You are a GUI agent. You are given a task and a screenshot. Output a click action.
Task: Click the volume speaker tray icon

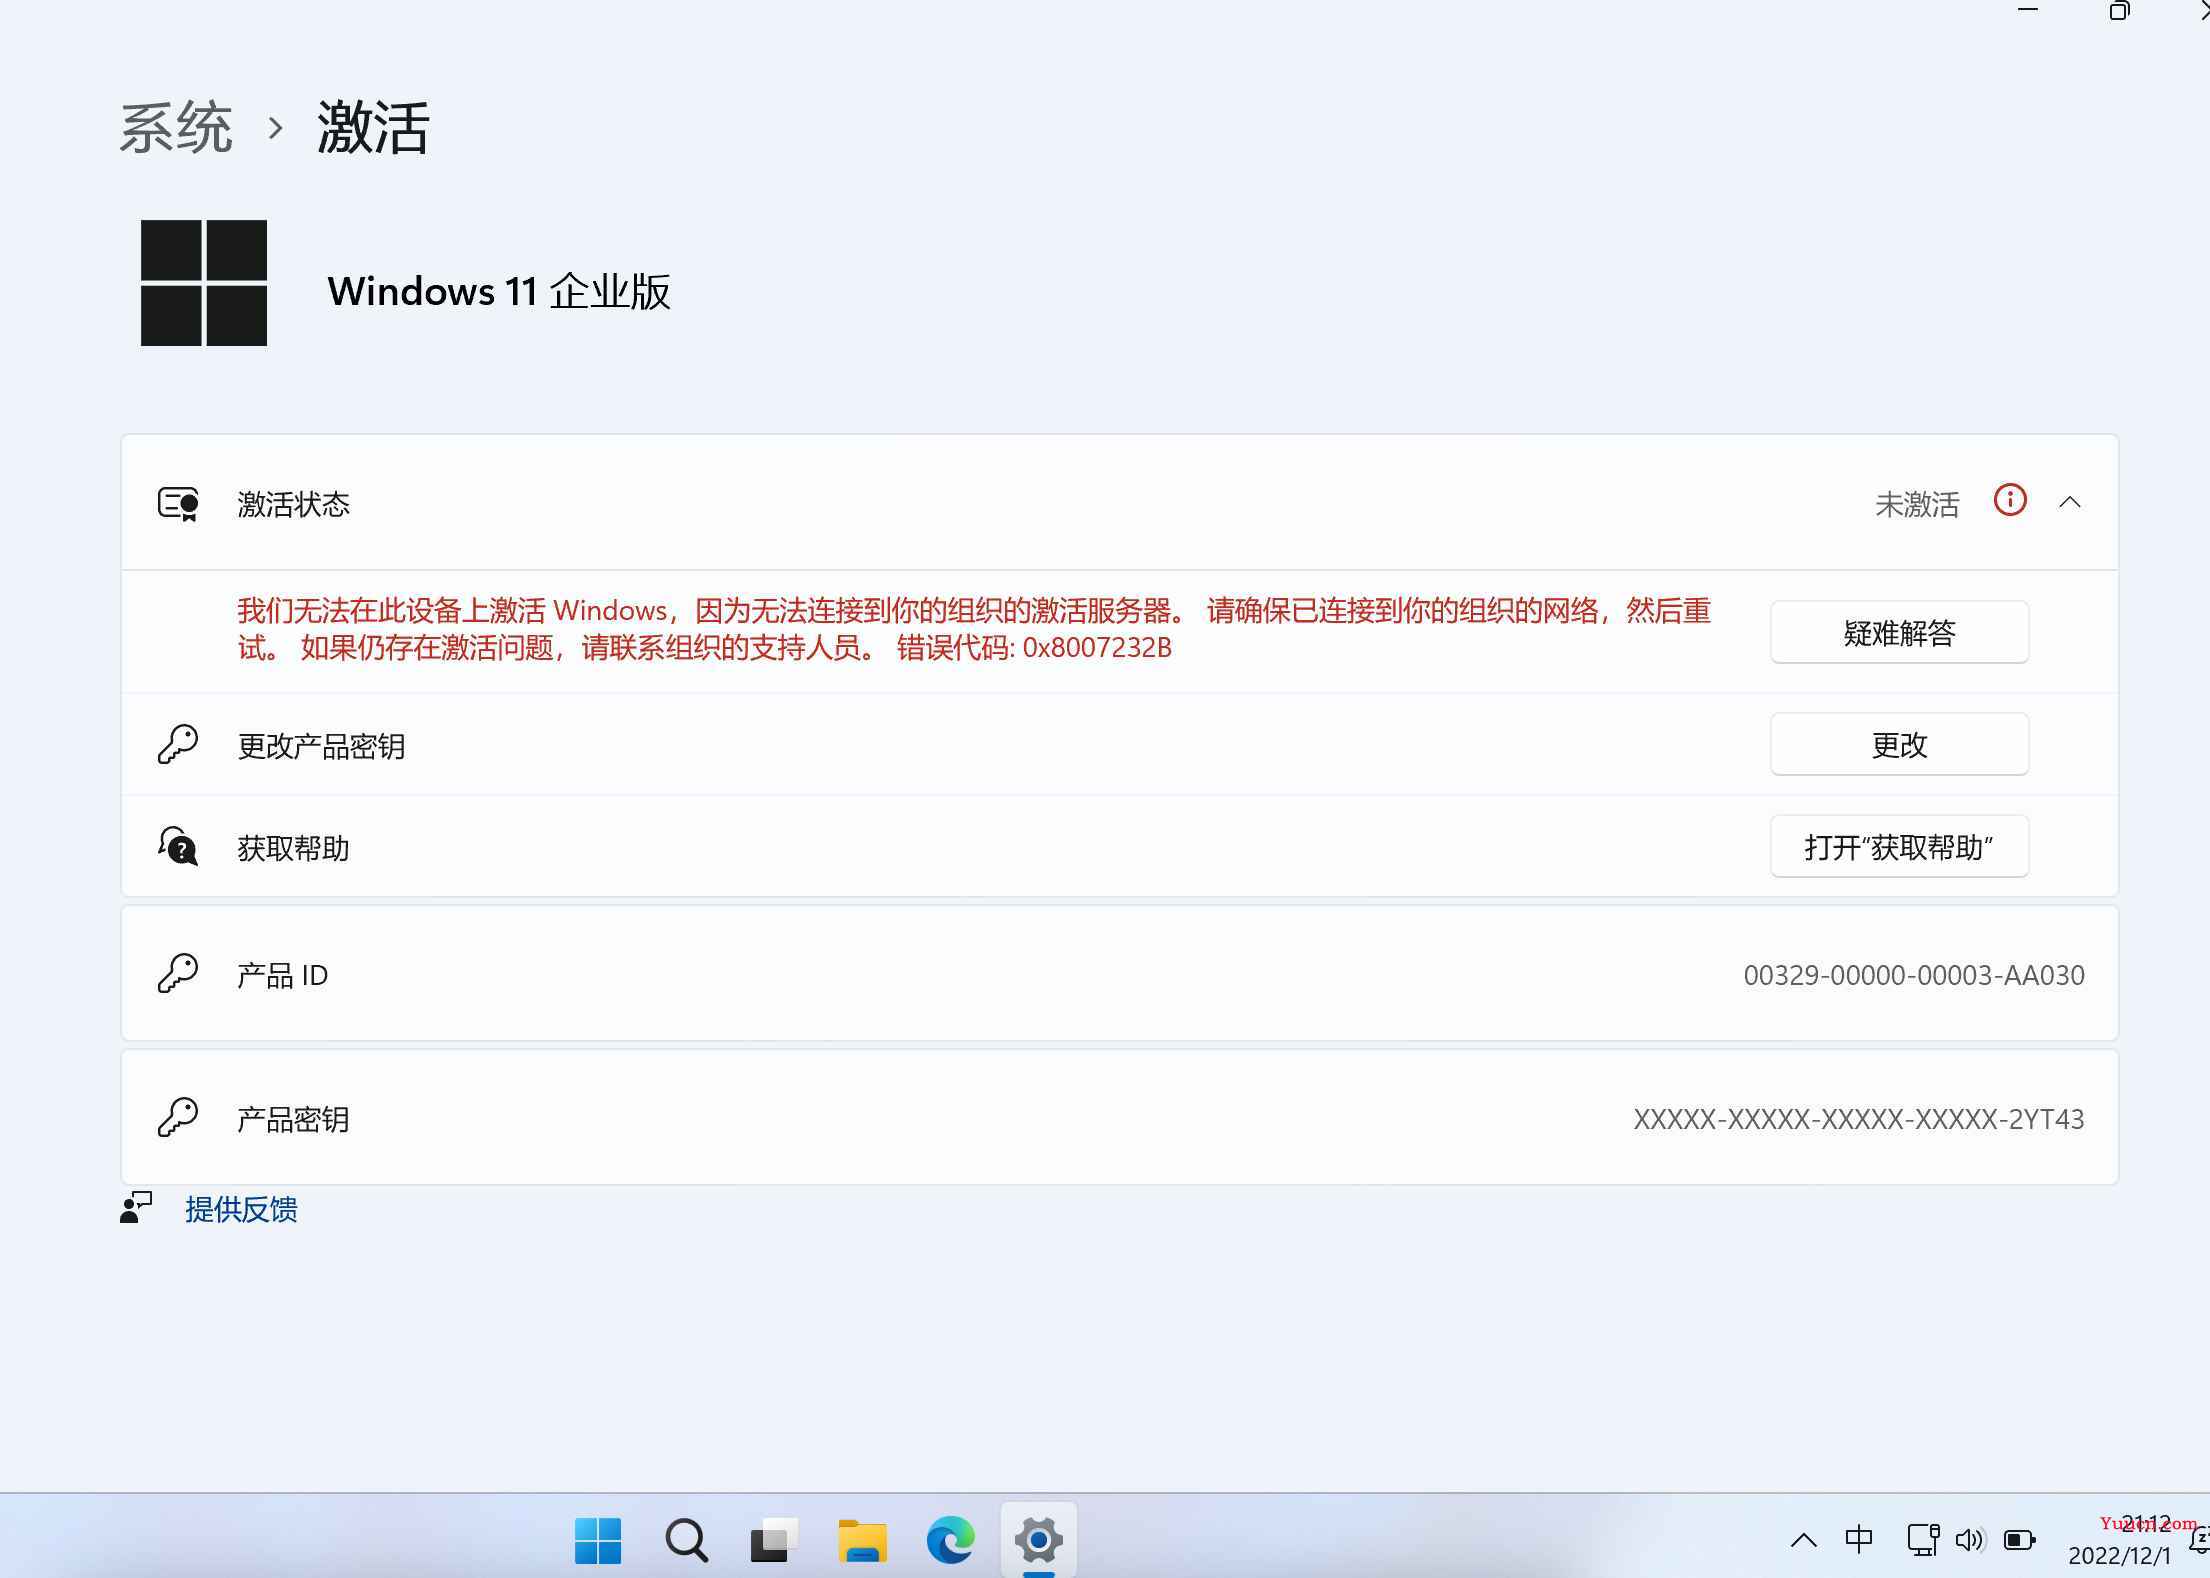click(x=1970, y=1540)
